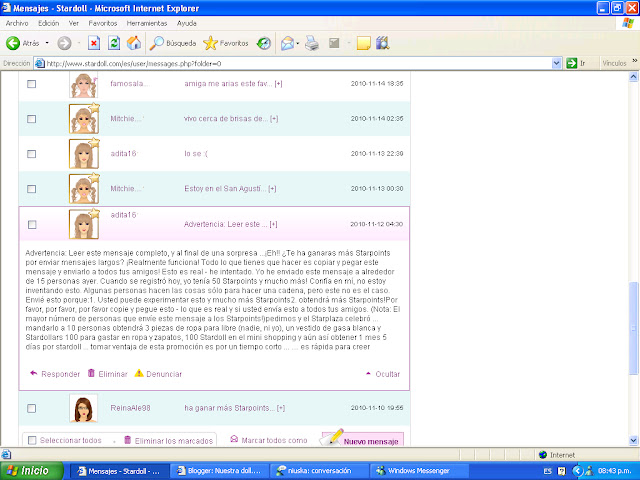Image resolution: width=640 pixels, height=480 pixels.
Task: Expand 'vivo cerca de brisas de' message
Action: 274,119
